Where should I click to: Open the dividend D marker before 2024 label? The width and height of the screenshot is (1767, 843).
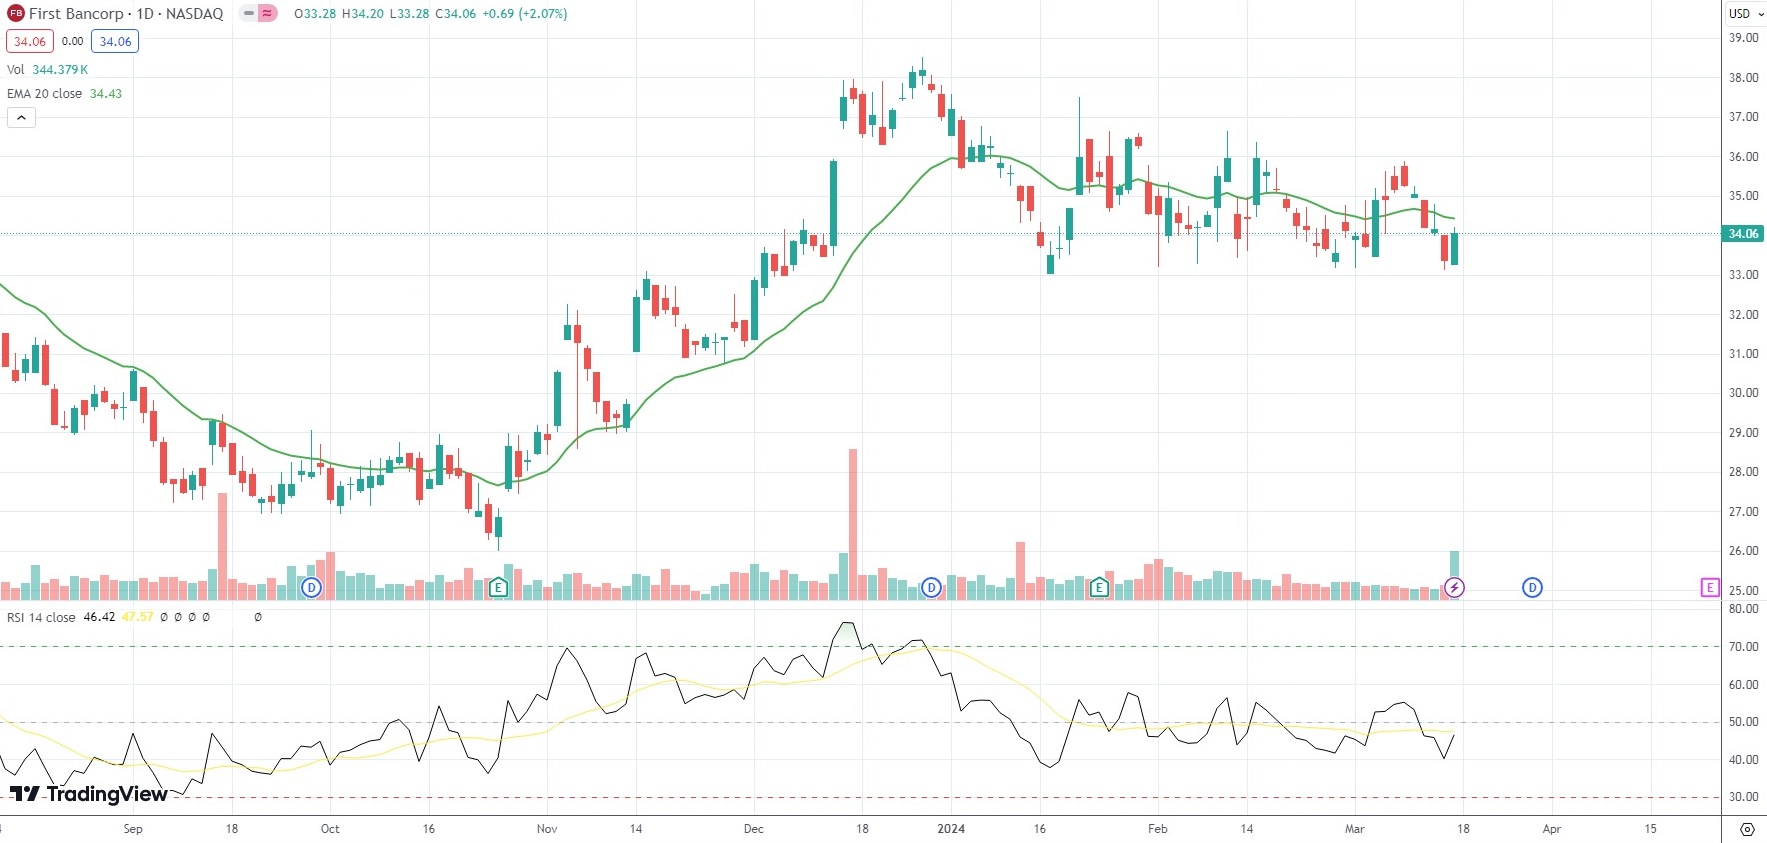tap(931, 587)
